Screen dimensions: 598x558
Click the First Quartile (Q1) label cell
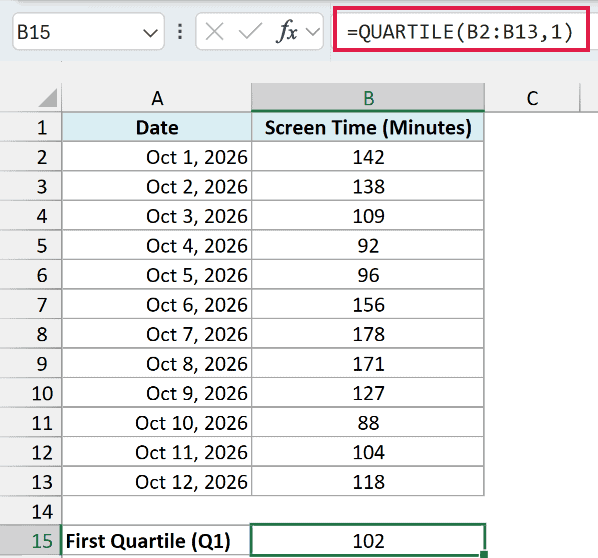coord(156,540)
